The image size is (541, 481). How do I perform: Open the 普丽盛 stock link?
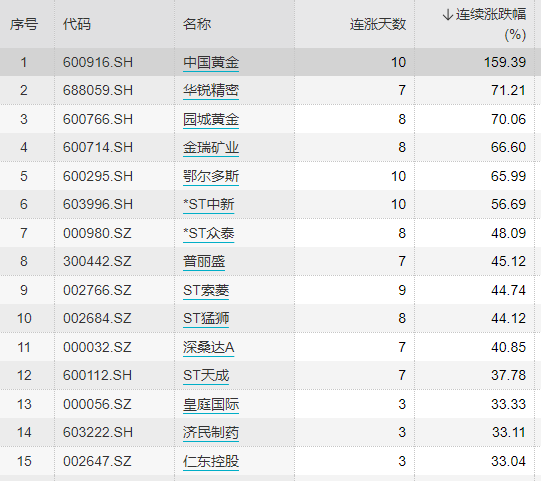[x=204, y=261]
